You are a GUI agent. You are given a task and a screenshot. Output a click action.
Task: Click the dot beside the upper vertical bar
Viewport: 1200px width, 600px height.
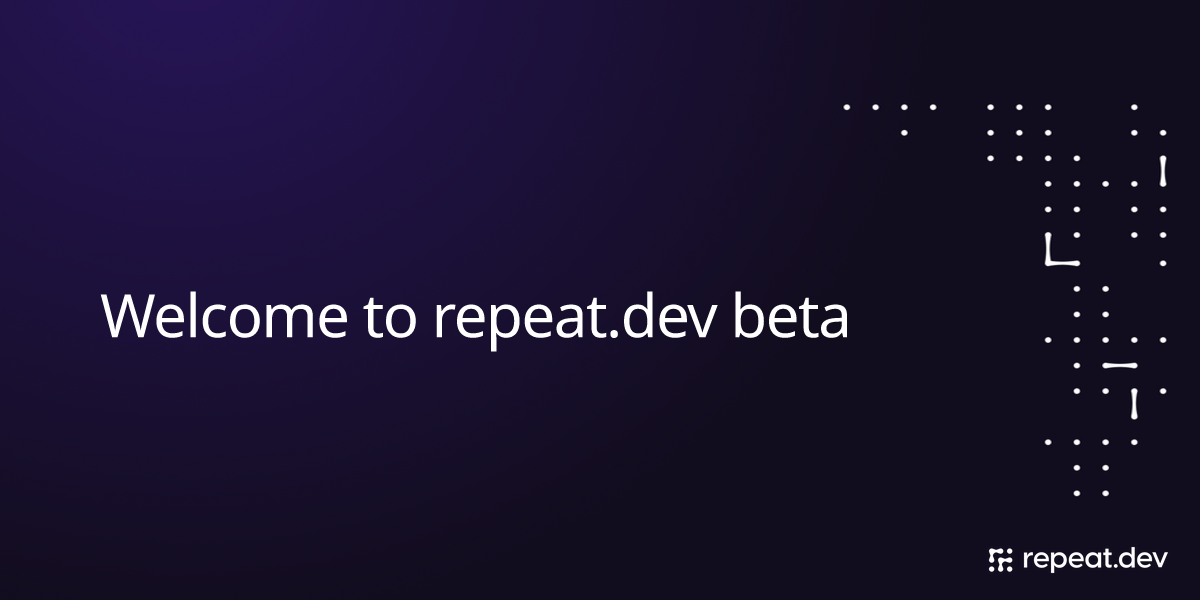1134,183
